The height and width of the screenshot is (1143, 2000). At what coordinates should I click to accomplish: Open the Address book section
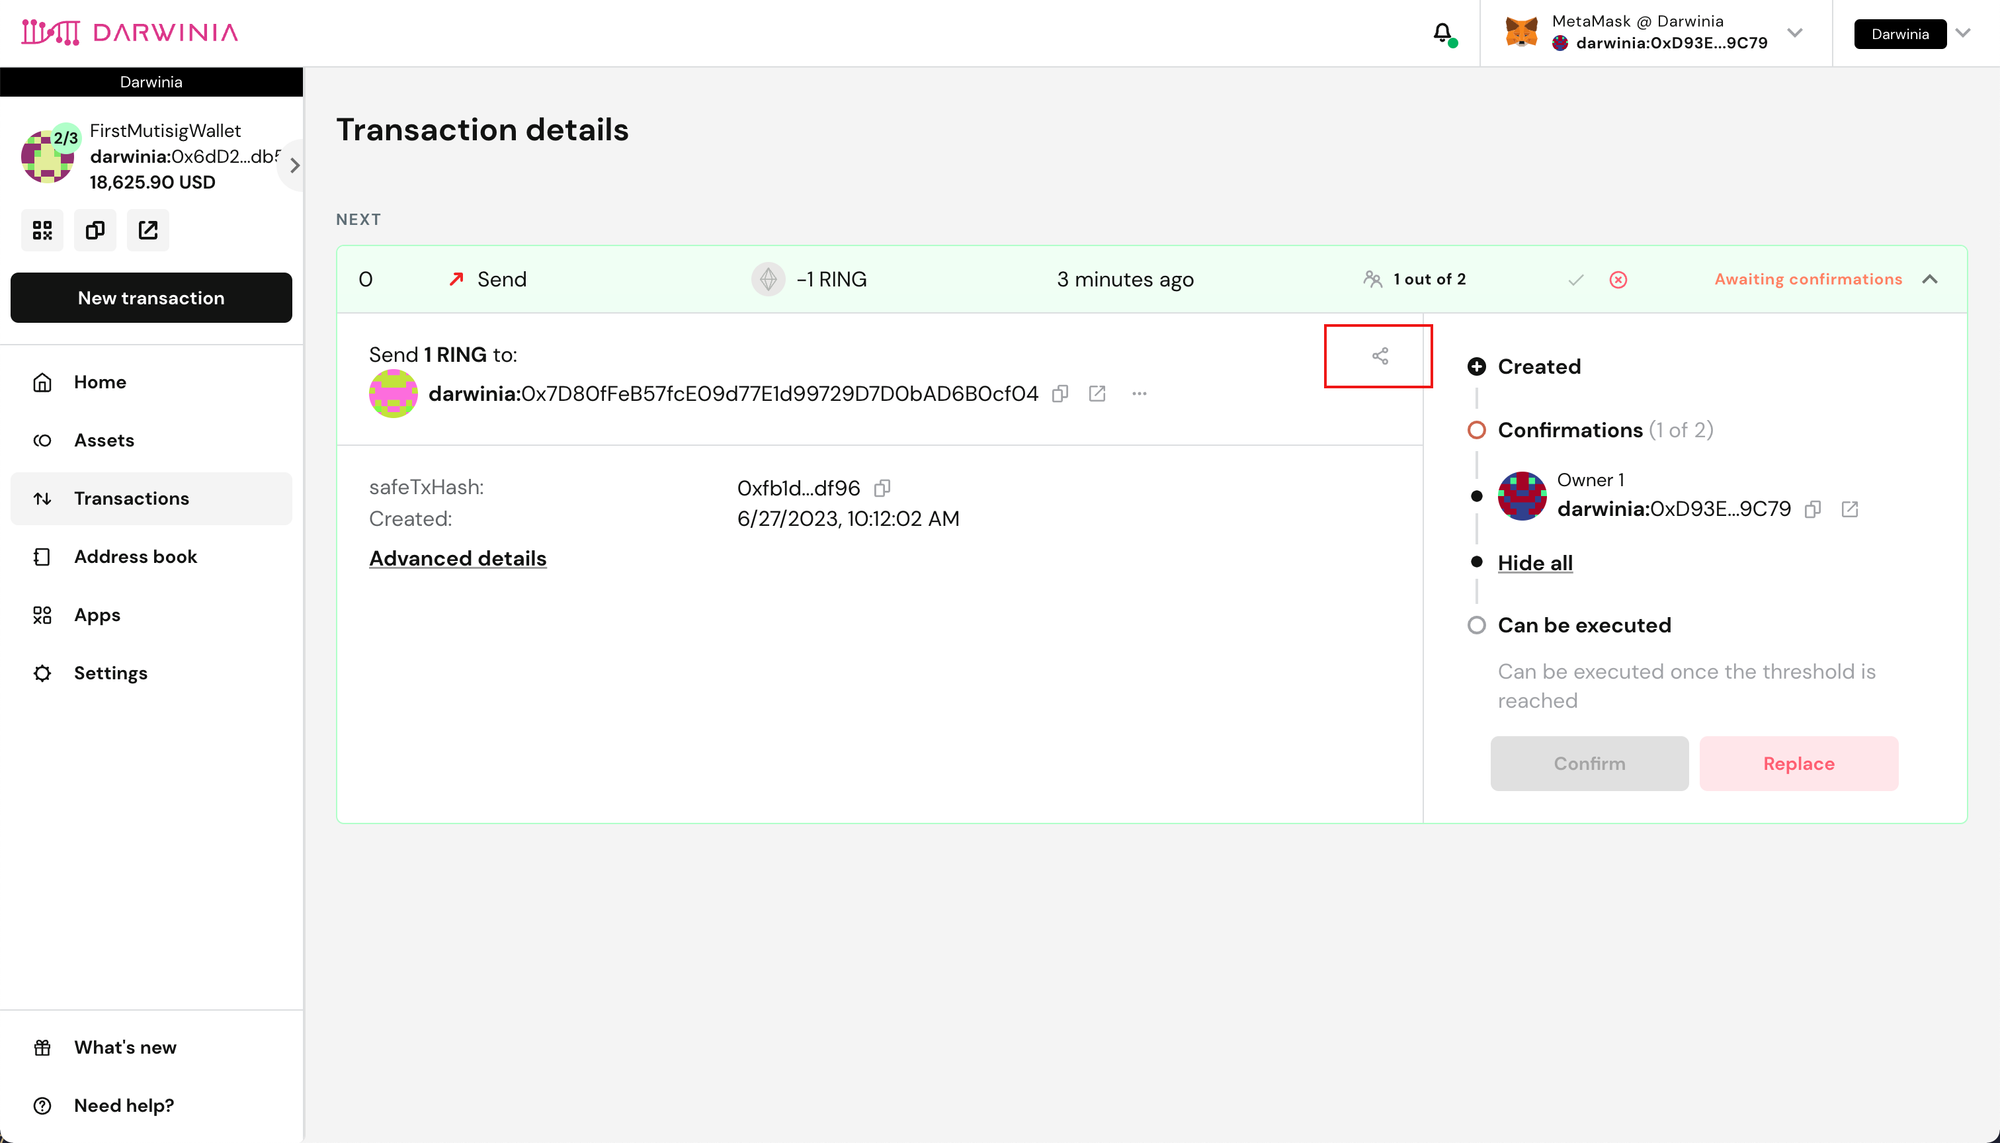coord(135,557)
